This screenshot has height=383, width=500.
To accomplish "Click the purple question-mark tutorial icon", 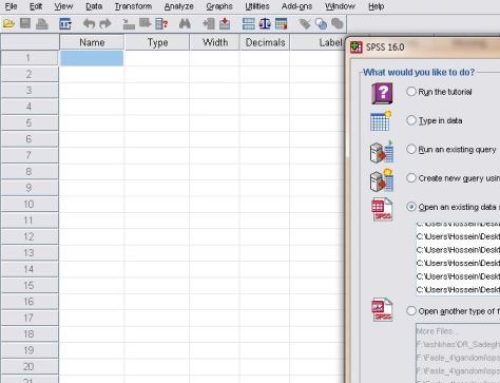I will (x=382, y=93).
